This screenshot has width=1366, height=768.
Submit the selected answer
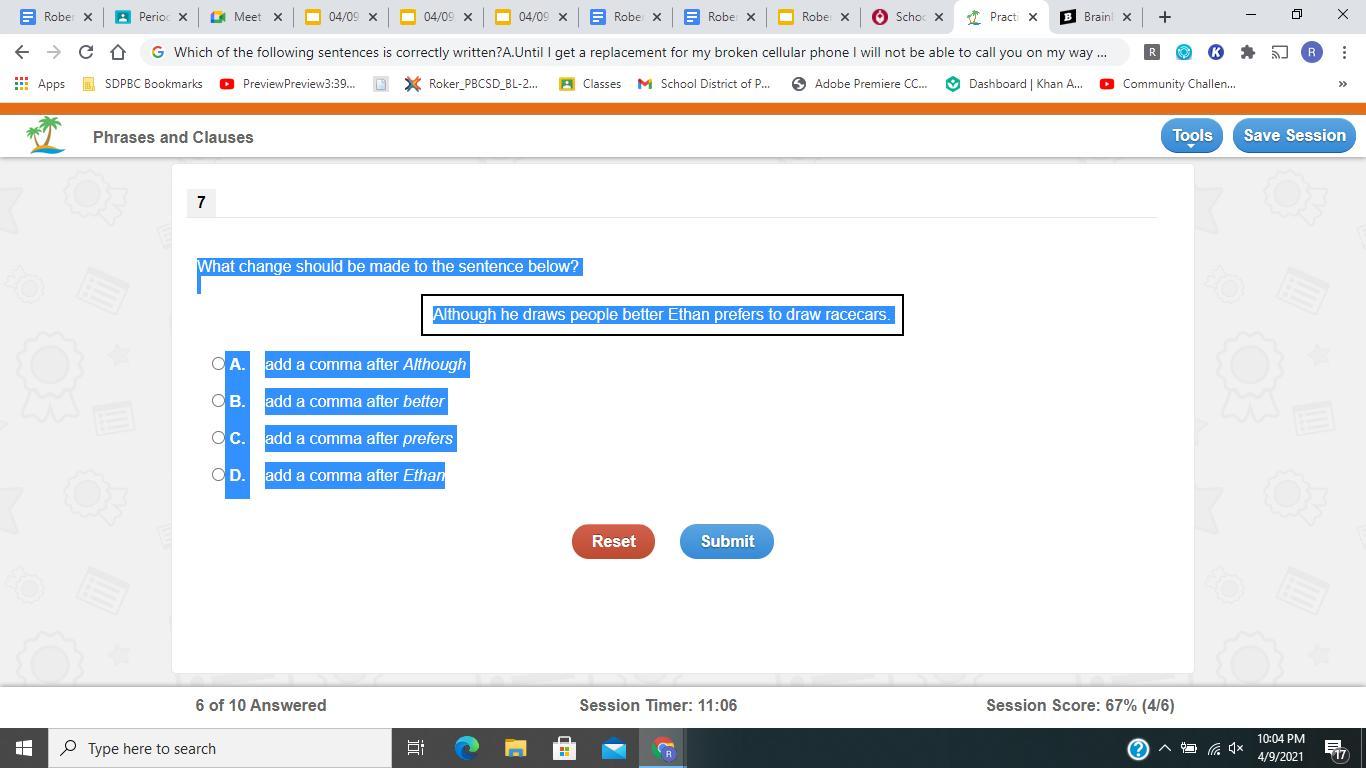click(x=726, y=541)
